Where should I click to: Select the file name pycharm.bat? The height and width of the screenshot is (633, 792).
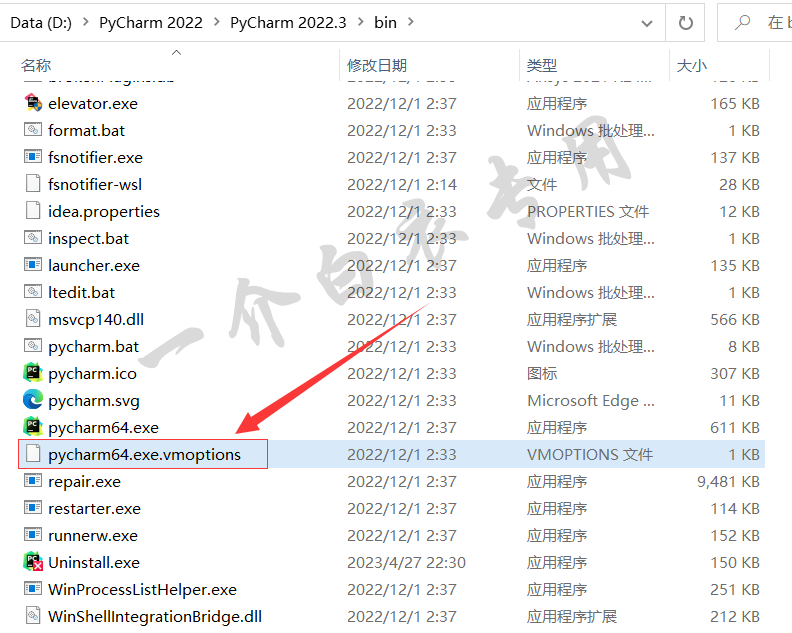tap(93, 347)
